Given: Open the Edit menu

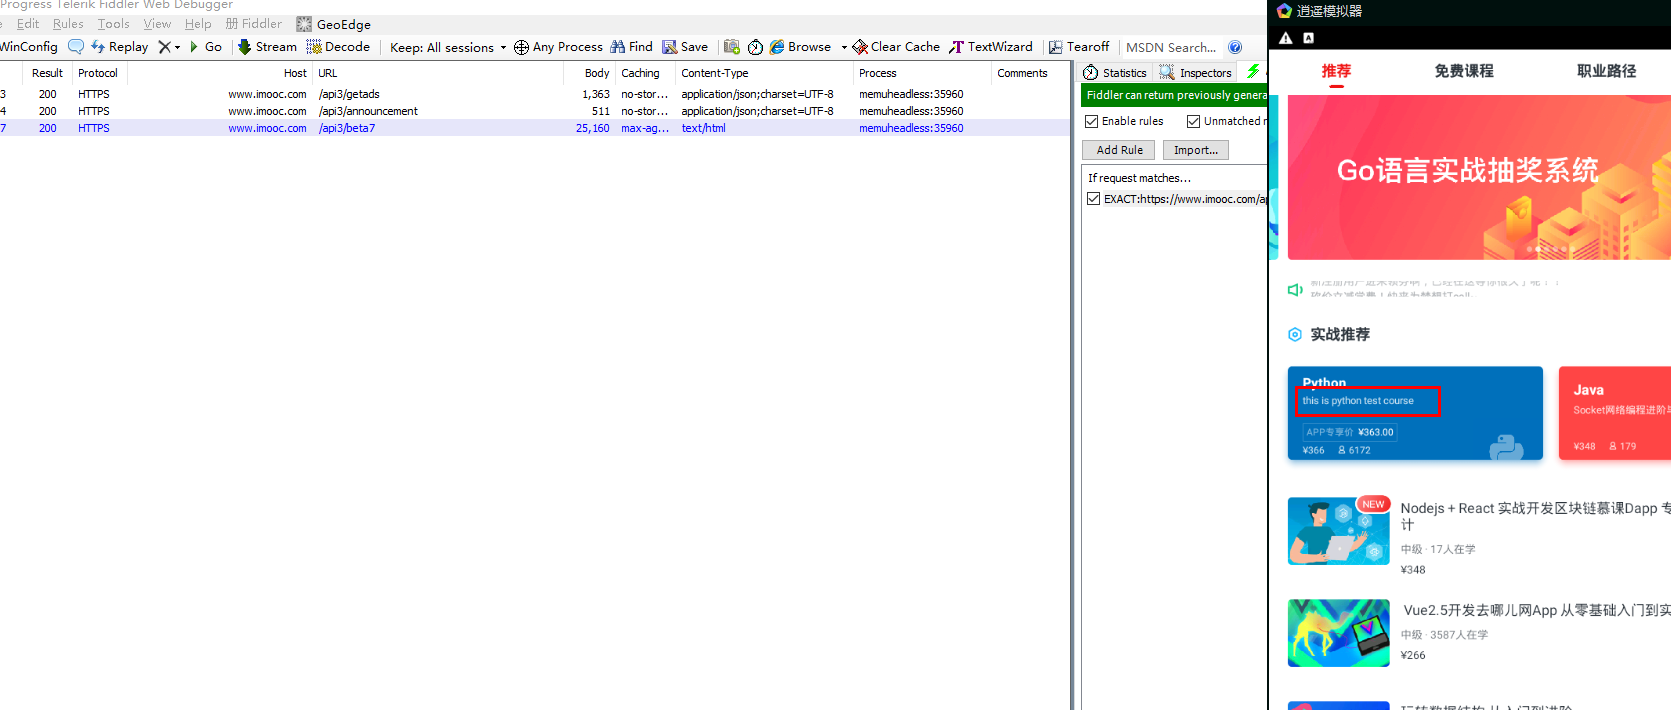Looking at the screenshot, I should [x=28, y=24].
